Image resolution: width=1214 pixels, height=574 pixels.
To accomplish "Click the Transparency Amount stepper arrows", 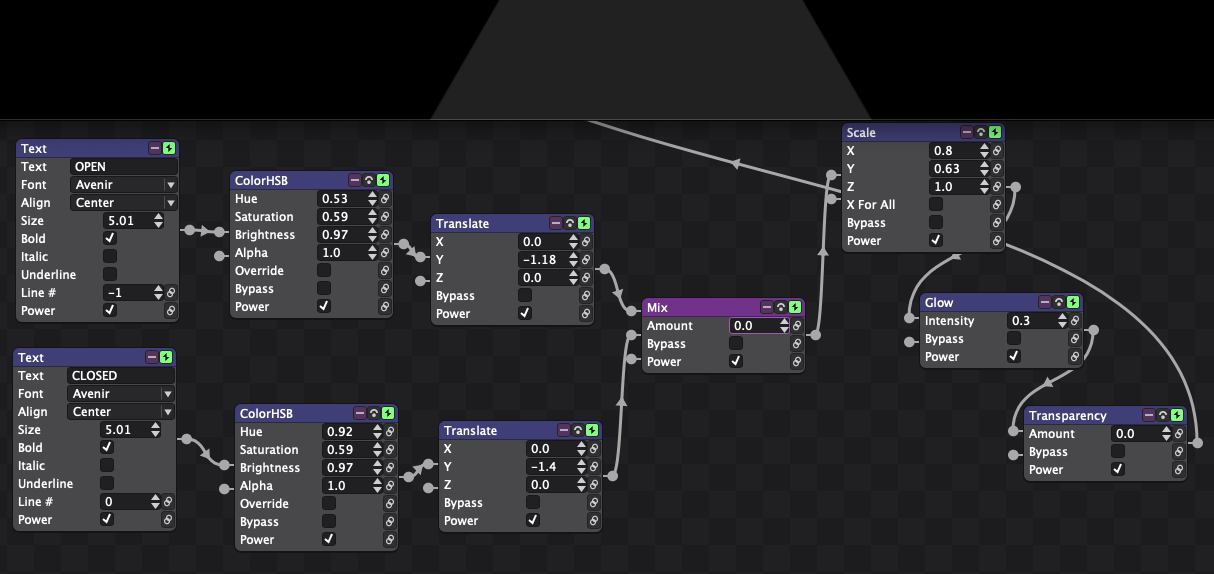I will (x=1167, y=434).
